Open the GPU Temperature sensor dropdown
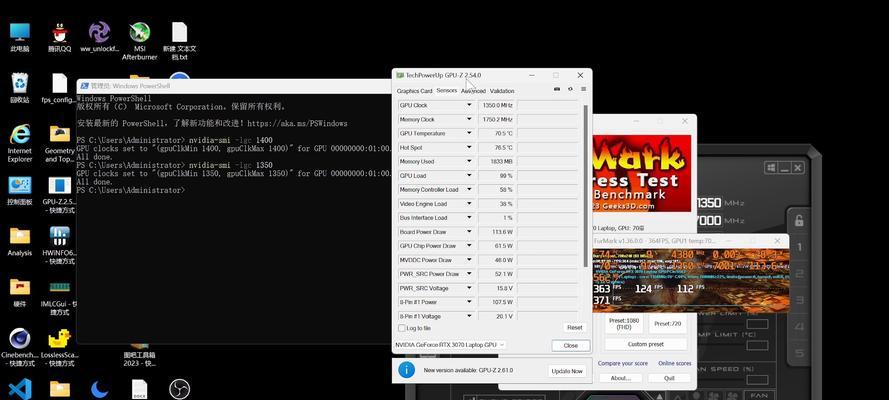This screenshot has width=889, height=400. coord(469,134)
